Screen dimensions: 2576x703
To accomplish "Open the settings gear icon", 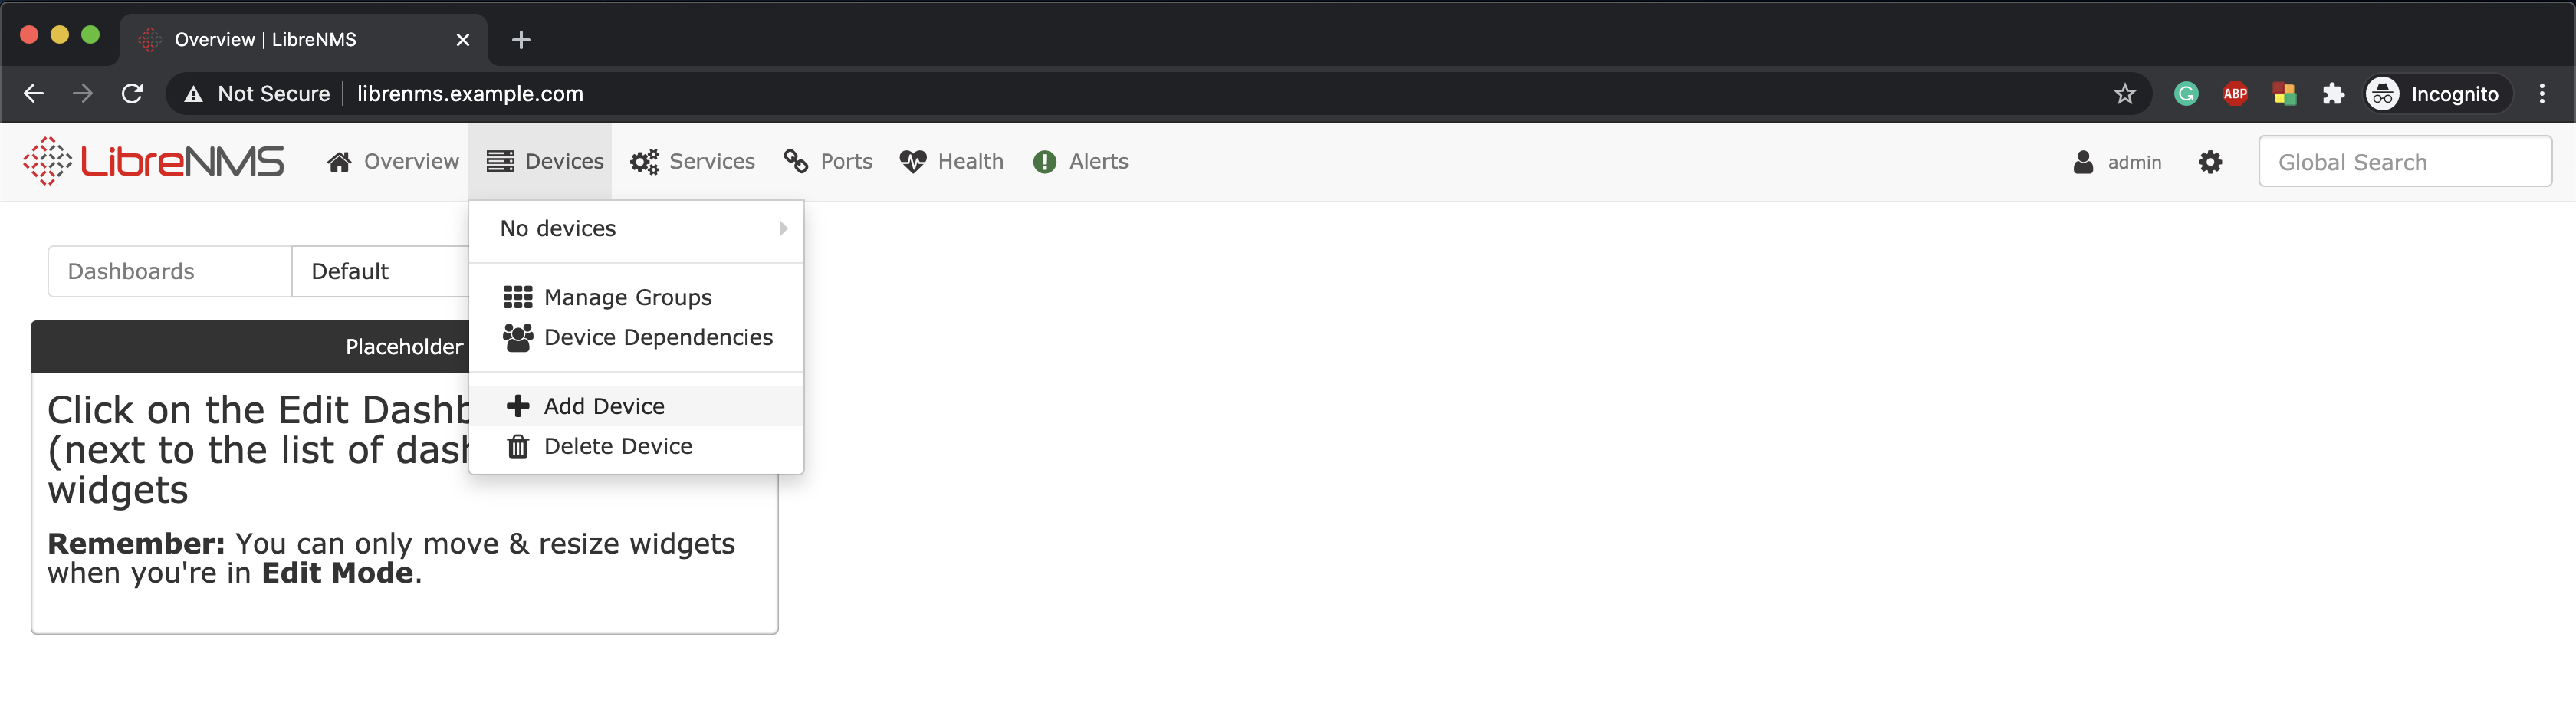I will 2209,162.
